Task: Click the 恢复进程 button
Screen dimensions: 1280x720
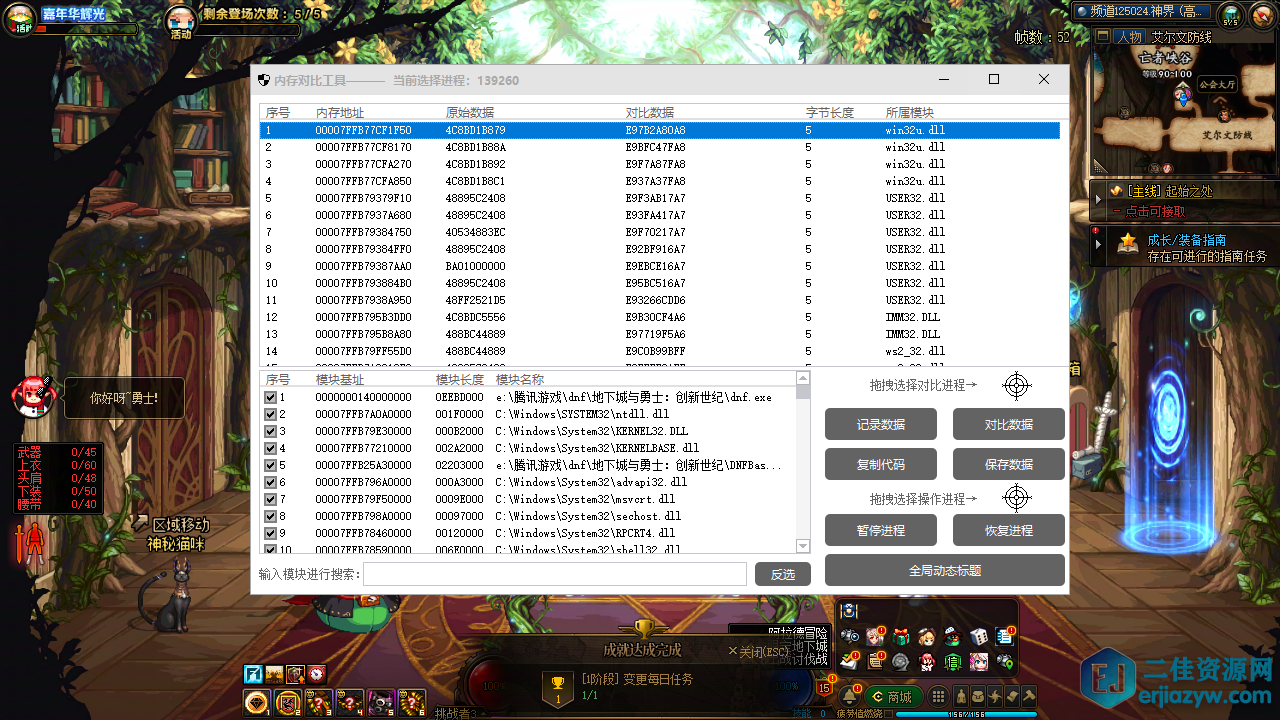Action: (x=1009, y=530)
